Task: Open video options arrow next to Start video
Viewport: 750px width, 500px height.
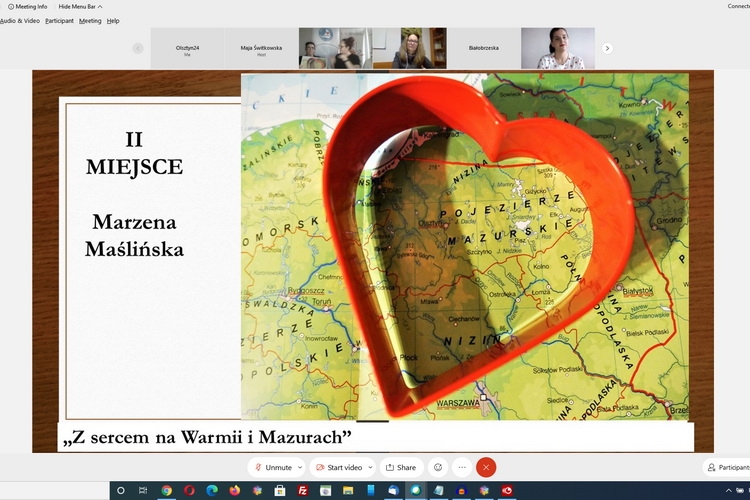Action: [x=370, y=467]
